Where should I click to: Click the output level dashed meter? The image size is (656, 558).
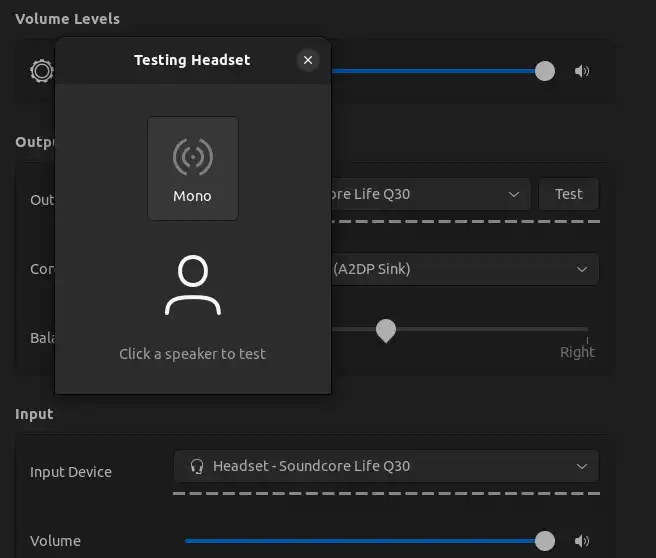(466, 221)
